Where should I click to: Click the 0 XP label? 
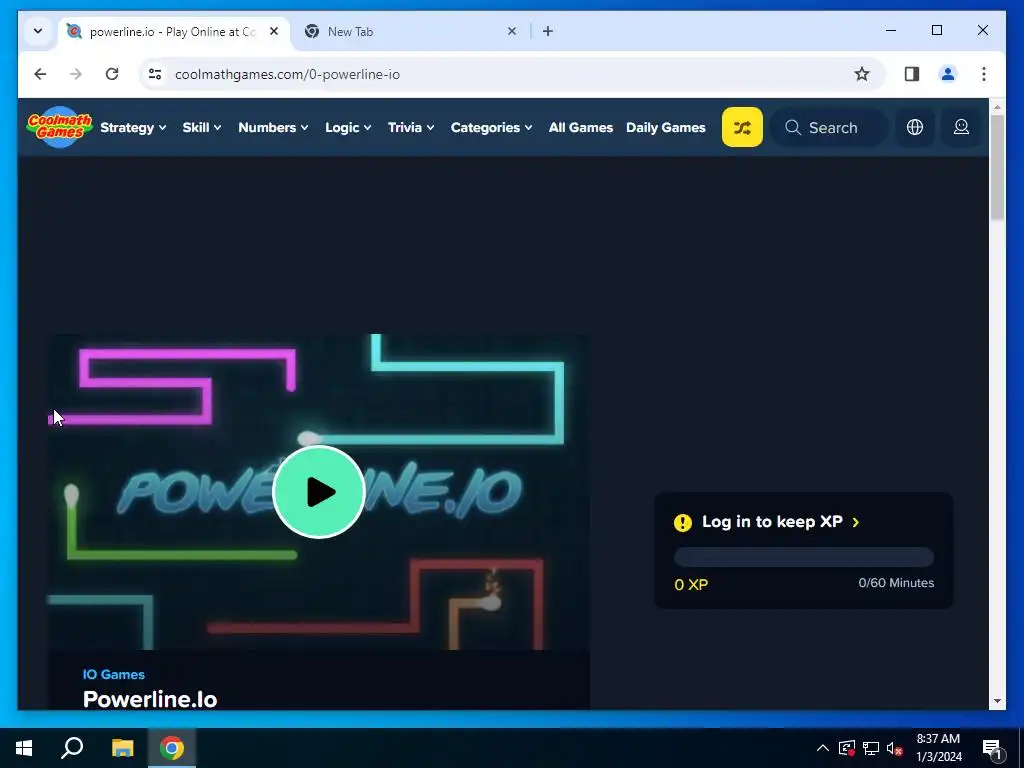(x=691, y=584)
